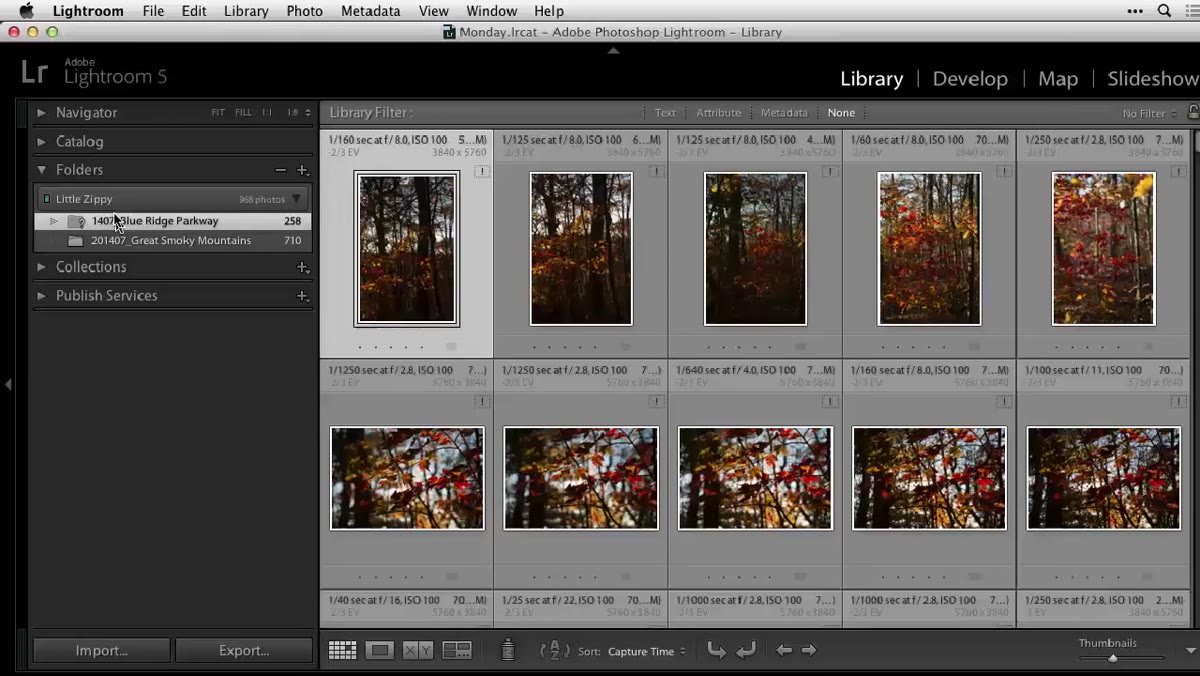Select the 1407_Blue Ridge Parkway folder row
Viewport: 1200px width, 676px height.
(173, 221)
